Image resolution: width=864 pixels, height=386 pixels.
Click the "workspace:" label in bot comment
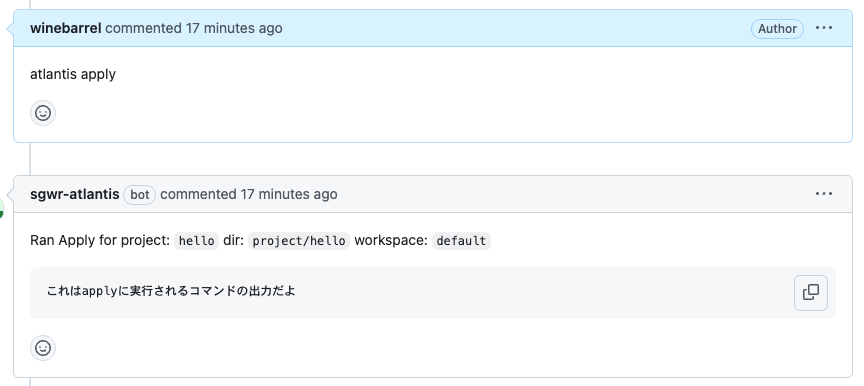pos(391,241)
